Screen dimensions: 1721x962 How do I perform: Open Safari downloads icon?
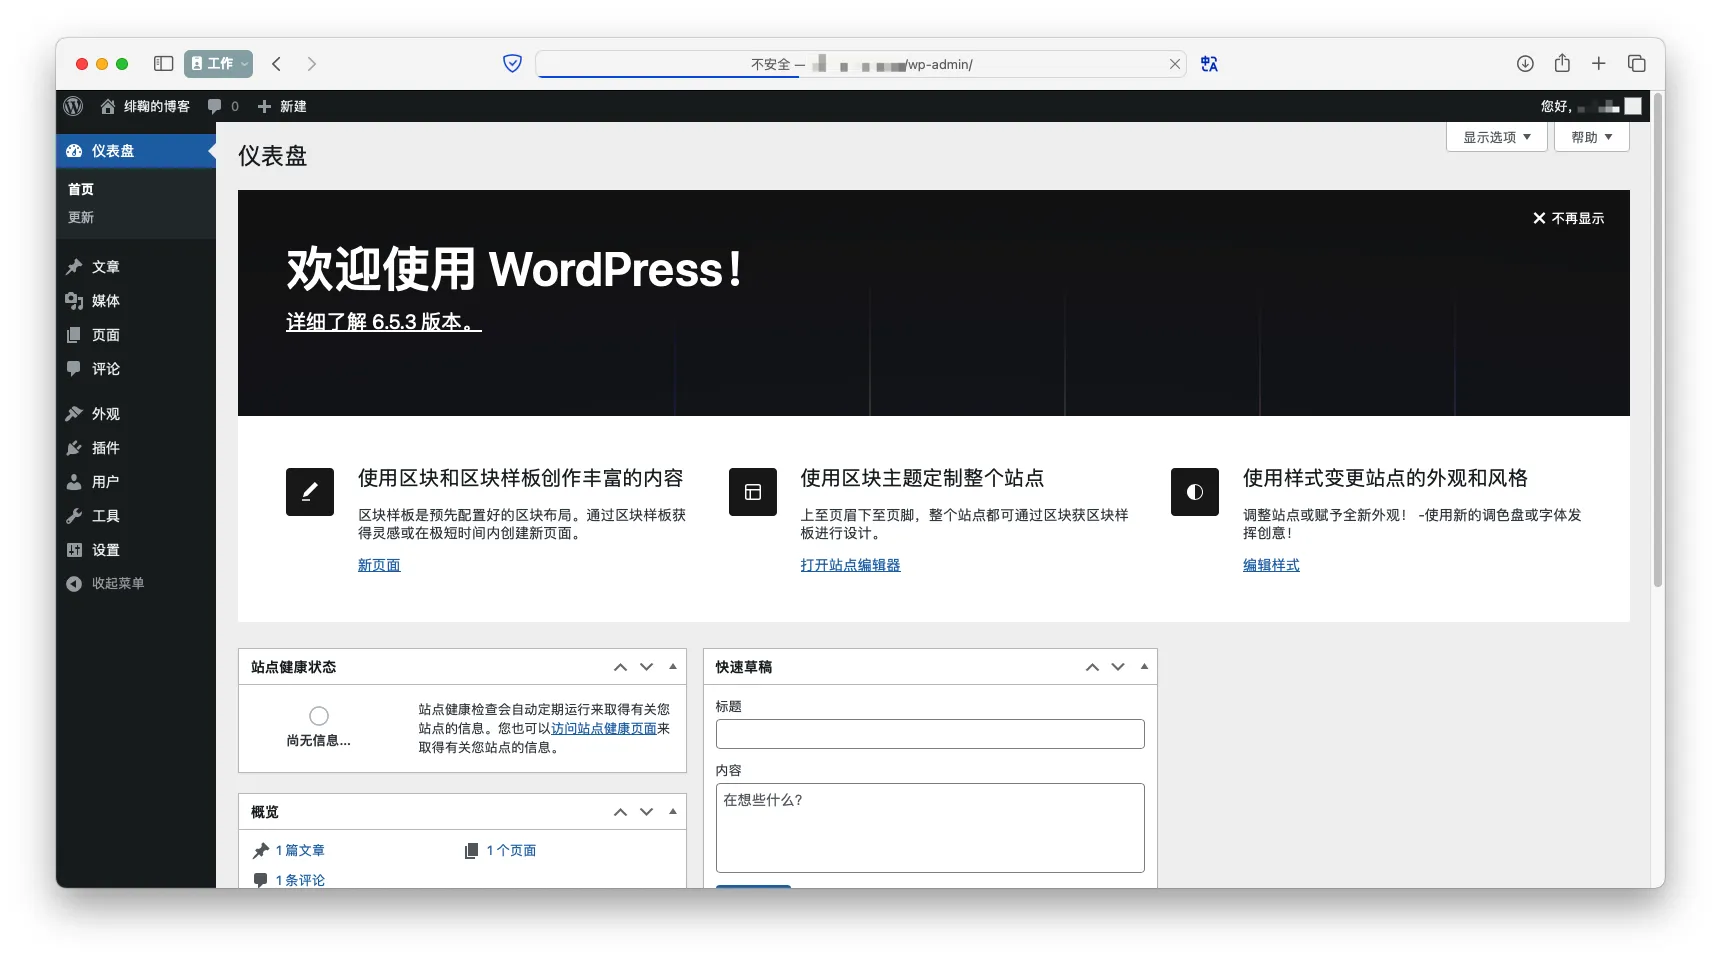pyautogui.click(x=1525, y=64)
